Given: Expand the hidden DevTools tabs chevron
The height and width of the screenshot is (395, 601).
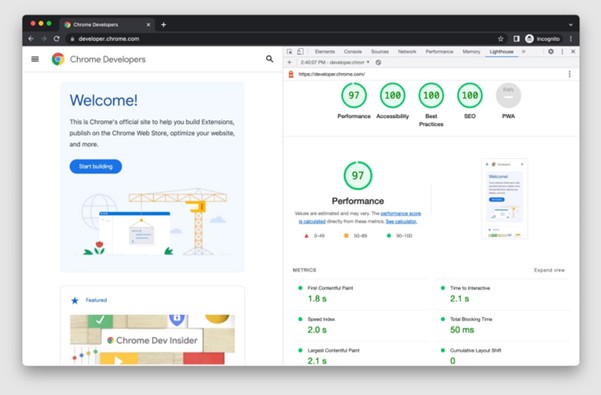Looking at the screenshot, I should coord(524,51).
